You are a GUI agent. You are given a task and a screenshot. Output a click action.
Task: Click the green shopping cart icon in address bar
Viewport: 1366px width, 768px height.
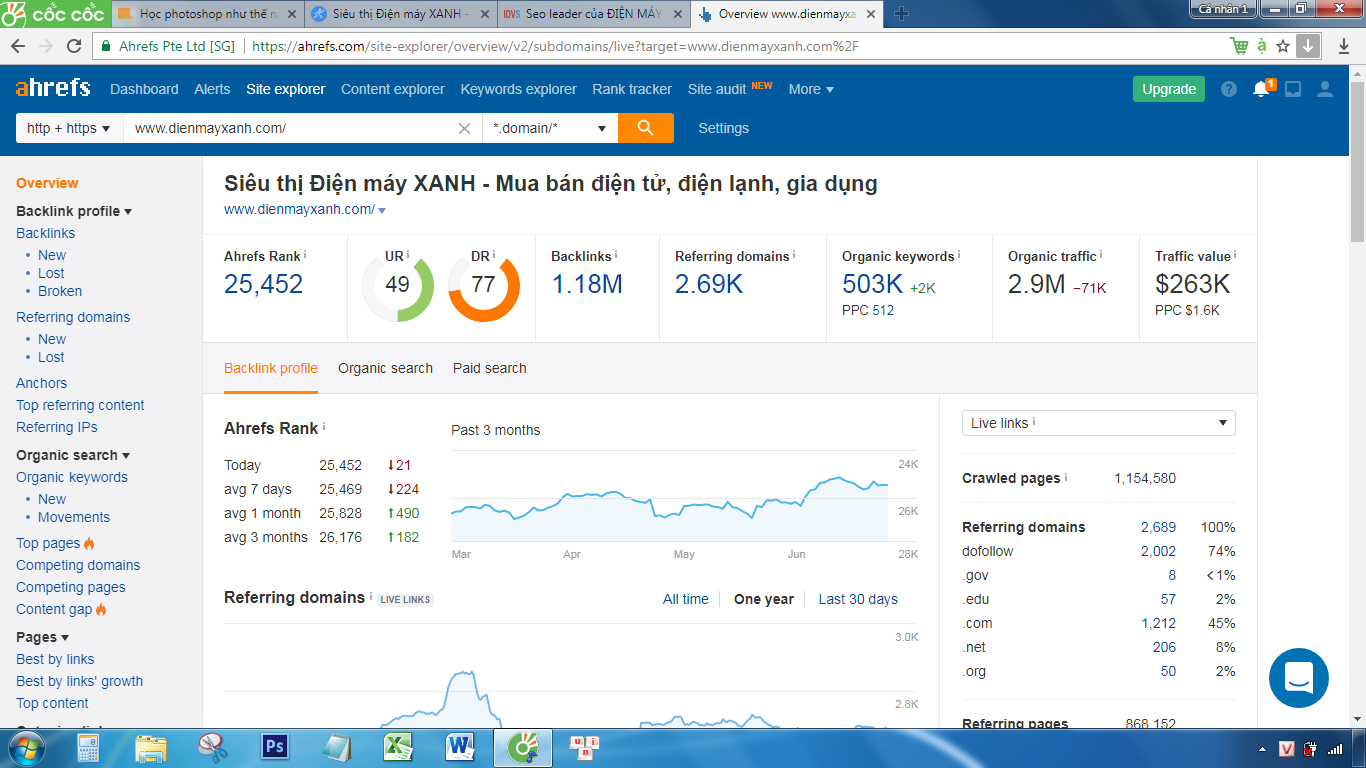[1239, 46]
